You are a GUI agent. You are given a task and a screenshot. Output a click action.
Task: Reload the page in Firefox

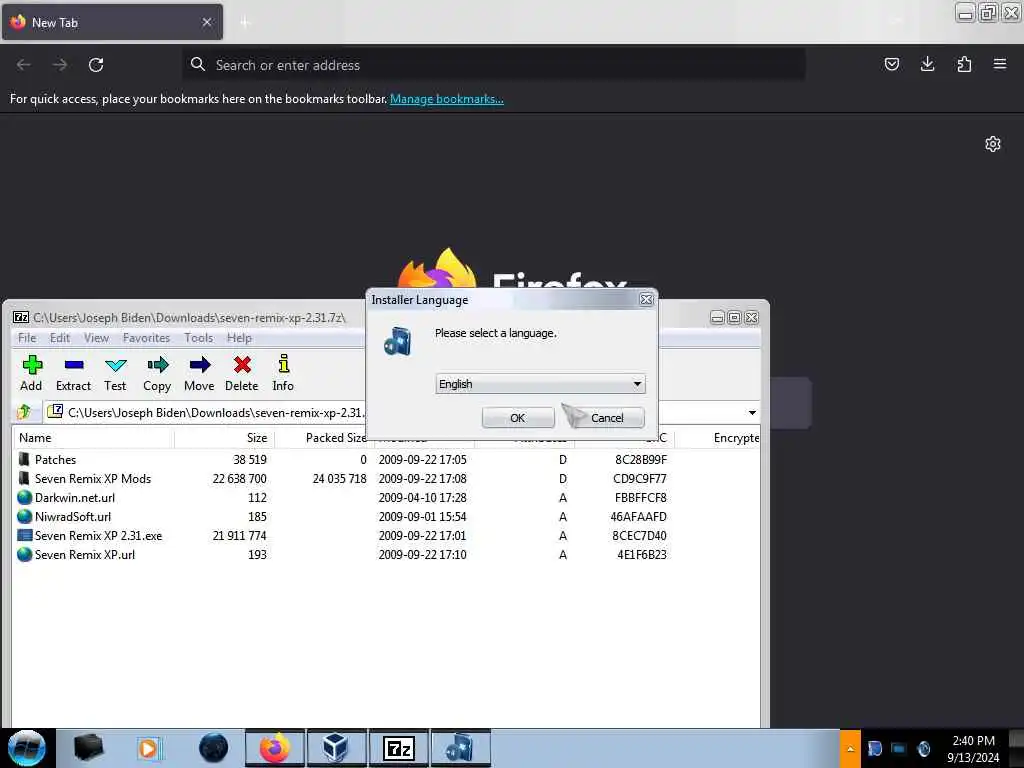pyautogui.click(x=96, y=65)
